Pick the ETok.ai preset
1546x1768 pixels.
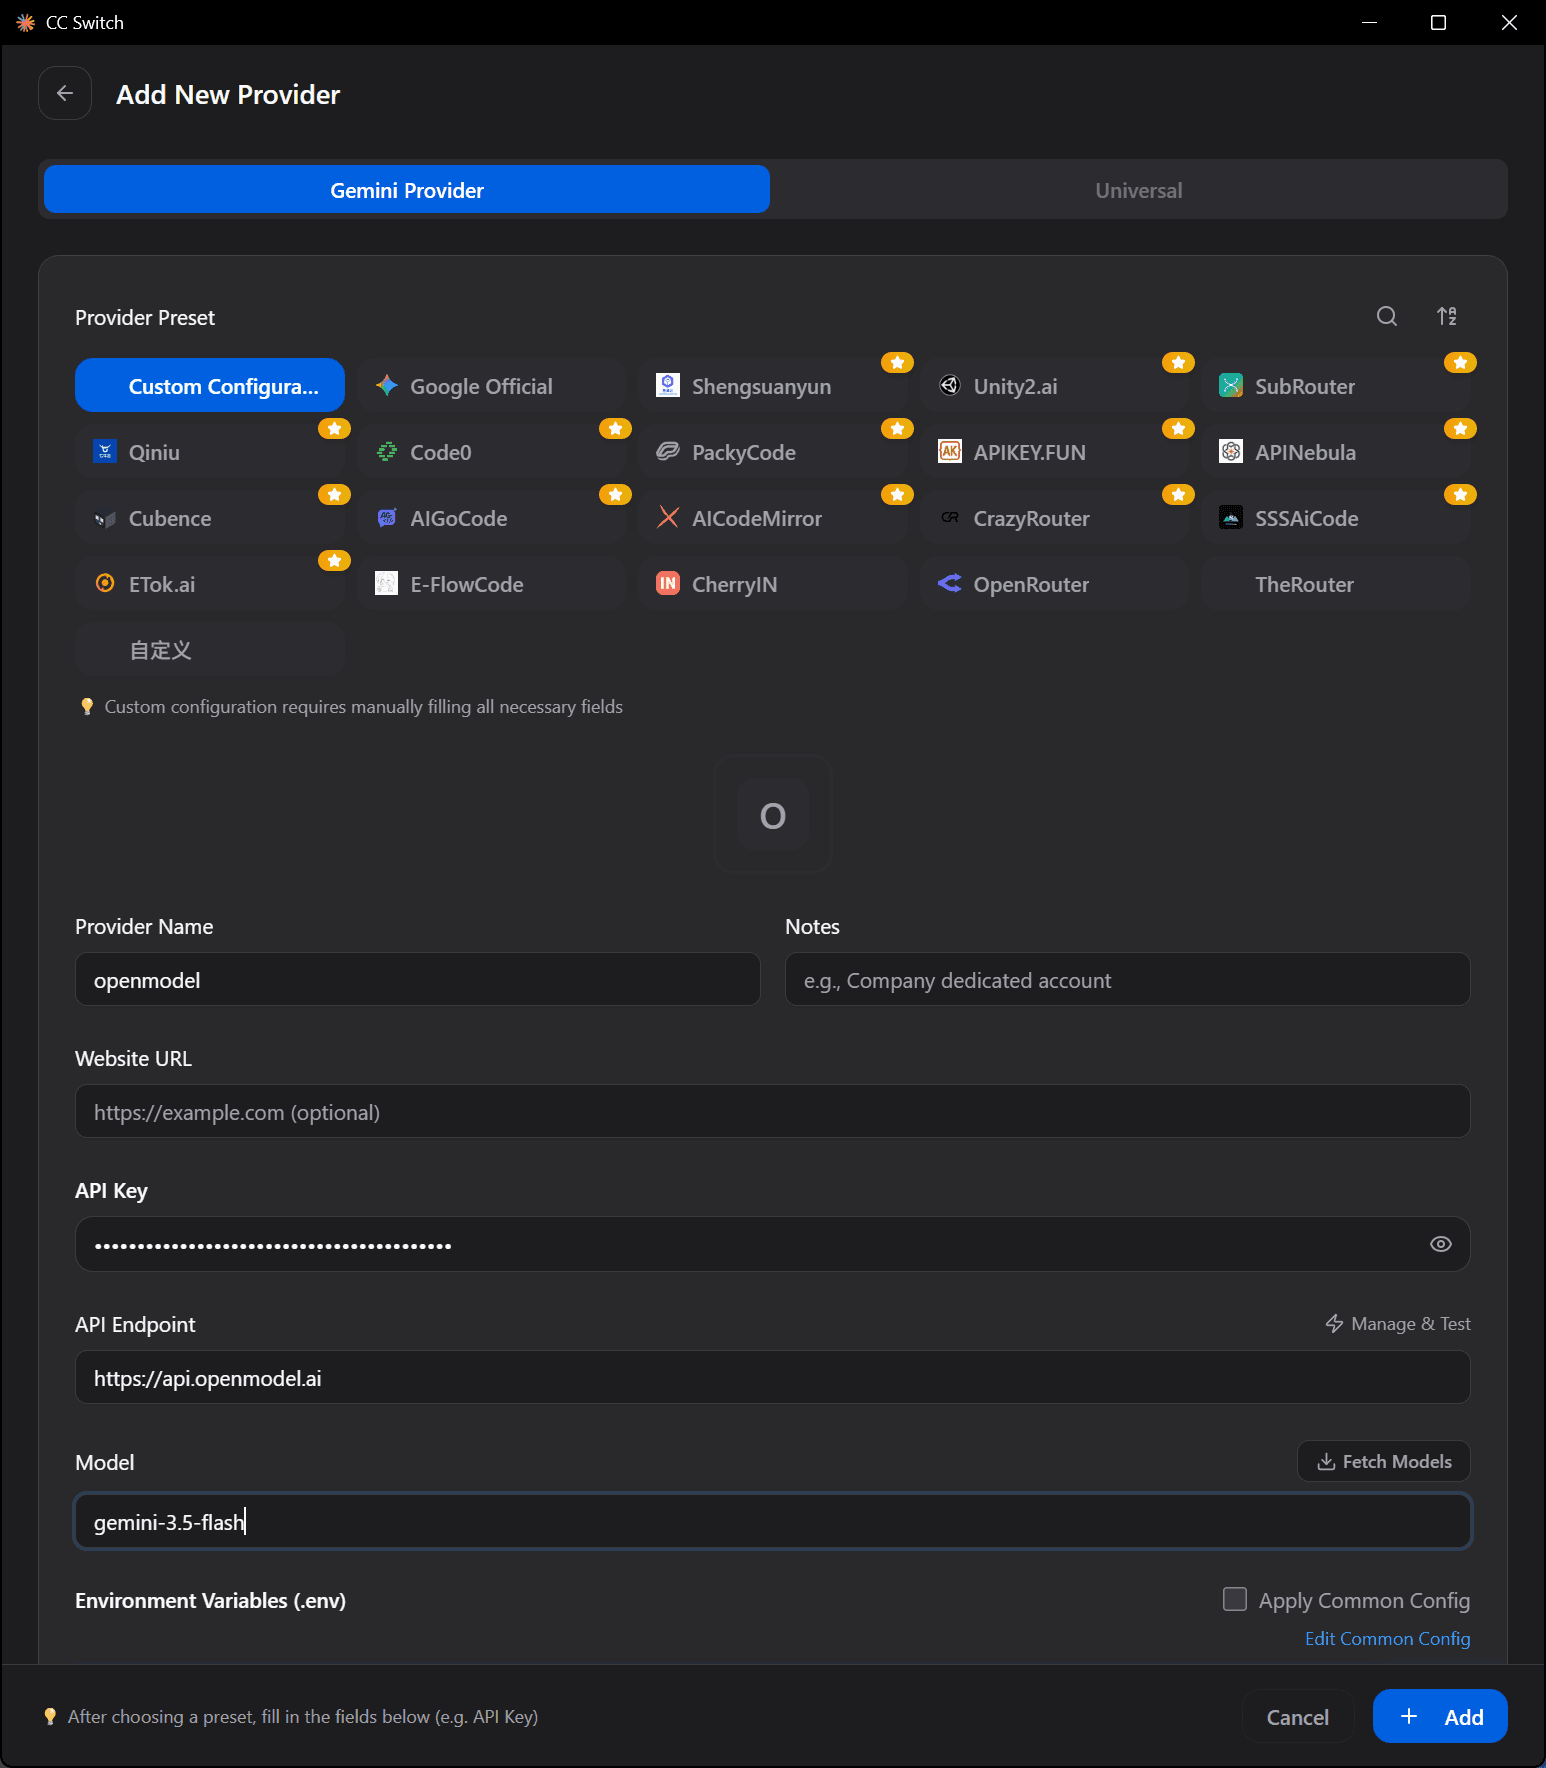point(210,583)
